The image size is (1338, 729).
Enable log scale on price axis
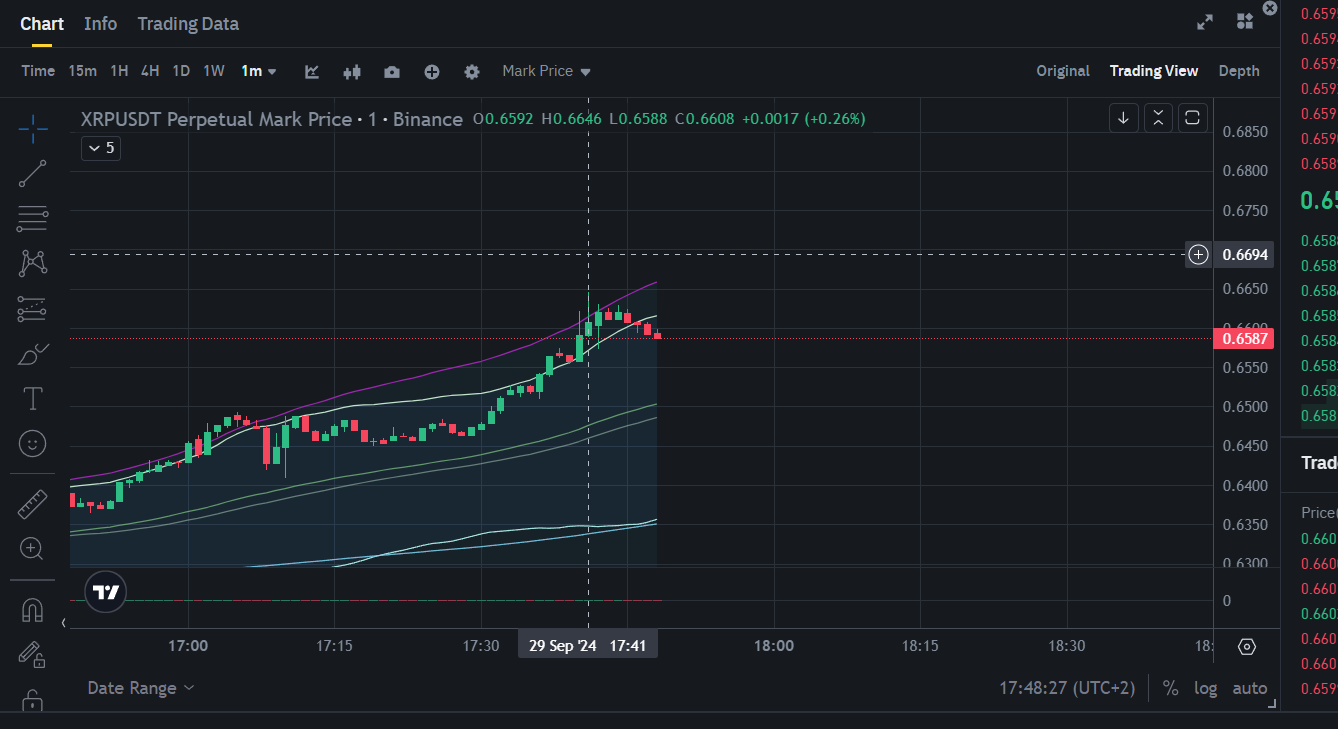point(1205,688)
